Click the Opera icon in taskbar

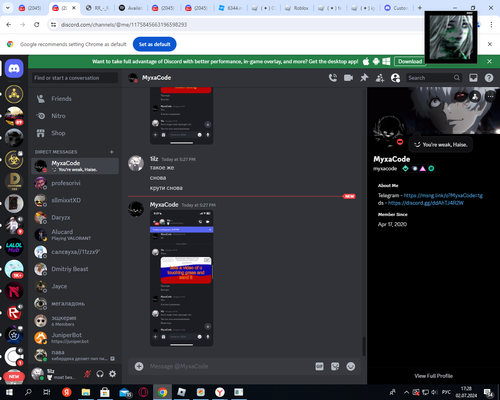coord(143,392)
